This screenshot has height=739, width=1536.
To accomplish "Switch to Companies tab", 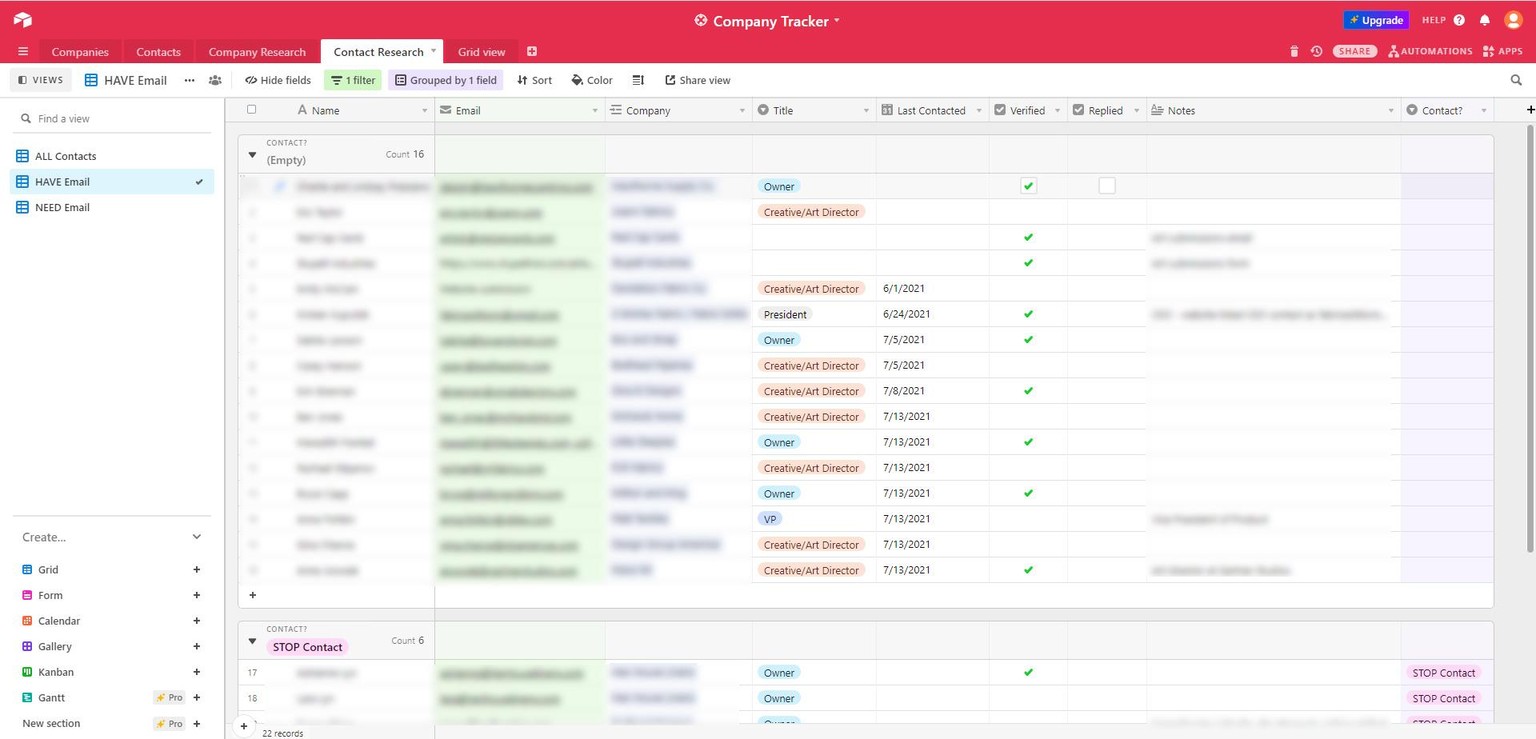I will tap(80, 52).
